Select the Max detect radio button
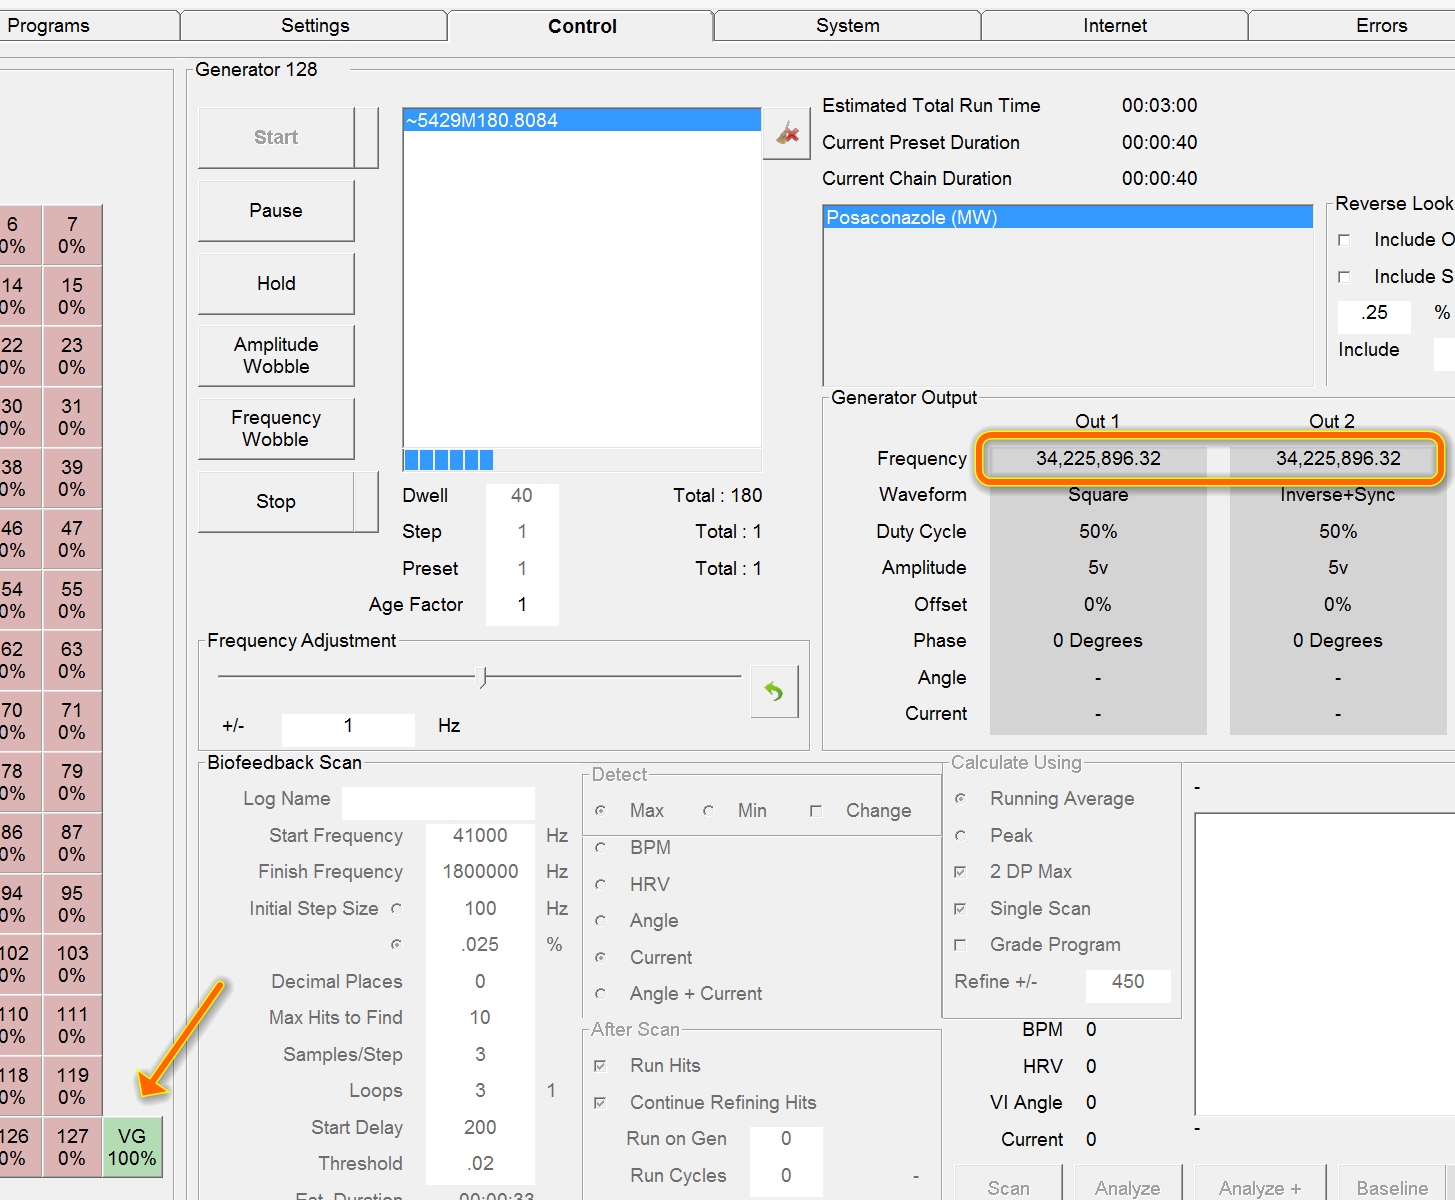Image resolution: width=1455 pixels, height=1200 pixels. 600,811
